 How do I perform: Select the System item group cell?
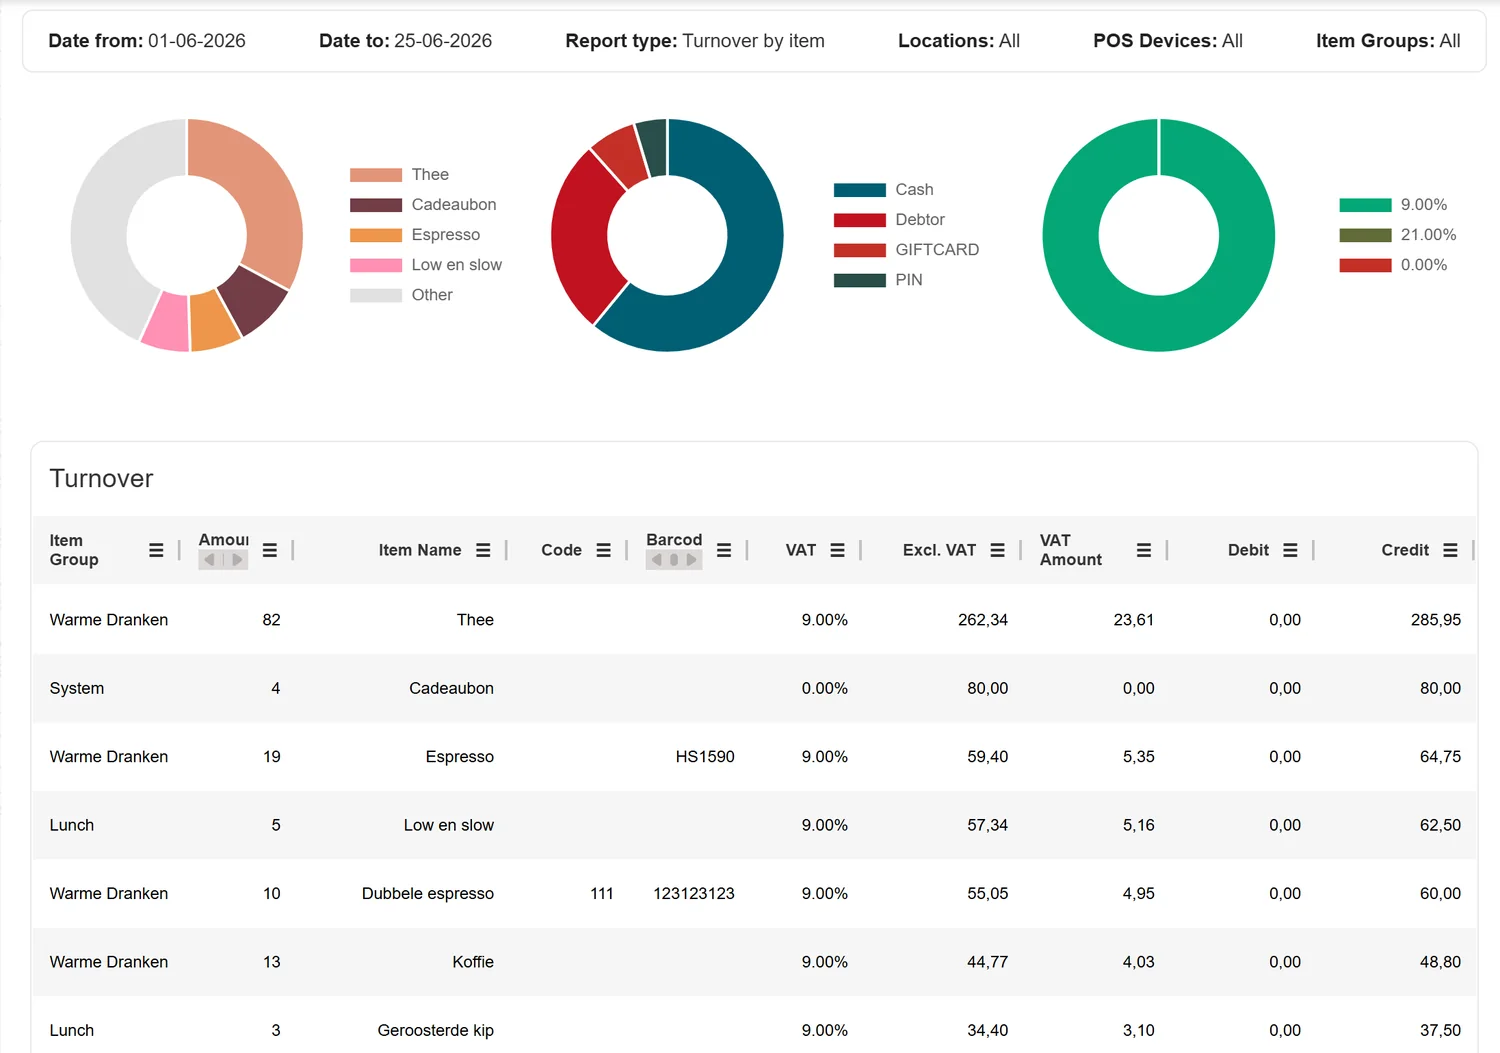[77, 688]
